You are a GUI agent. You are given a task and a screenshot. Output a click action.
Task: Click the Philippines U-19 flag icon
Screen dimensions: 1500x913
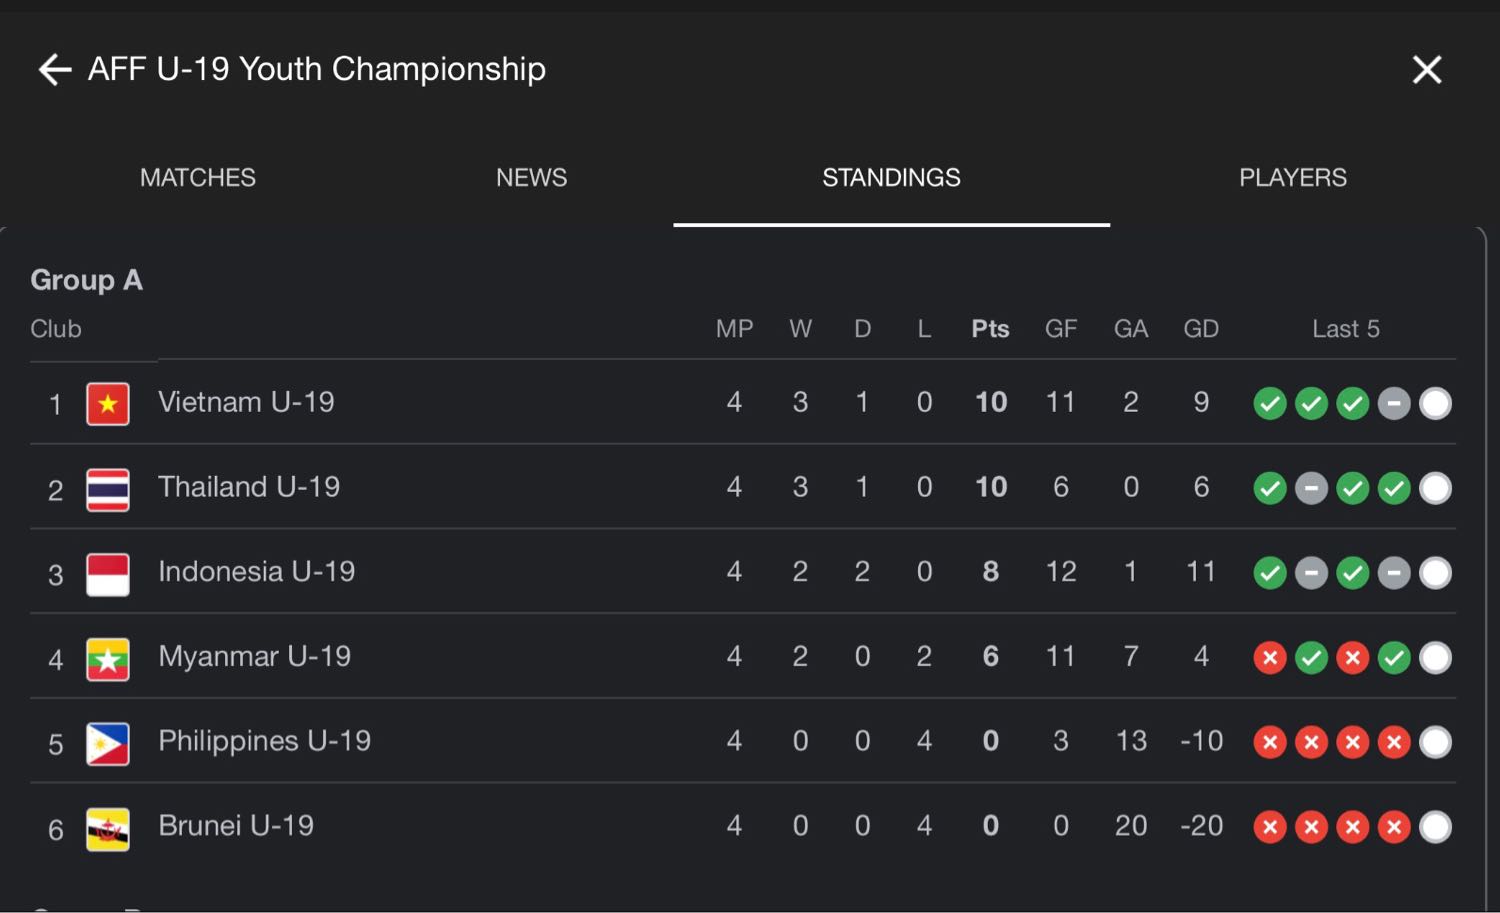(108, 744)
